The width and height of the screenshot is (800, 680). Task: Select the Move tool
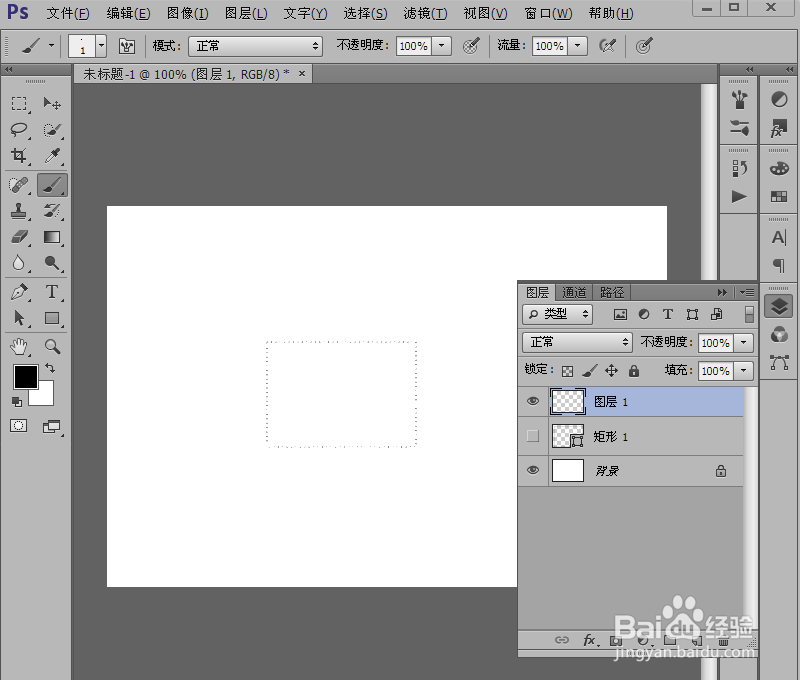[x=52, y=104]
